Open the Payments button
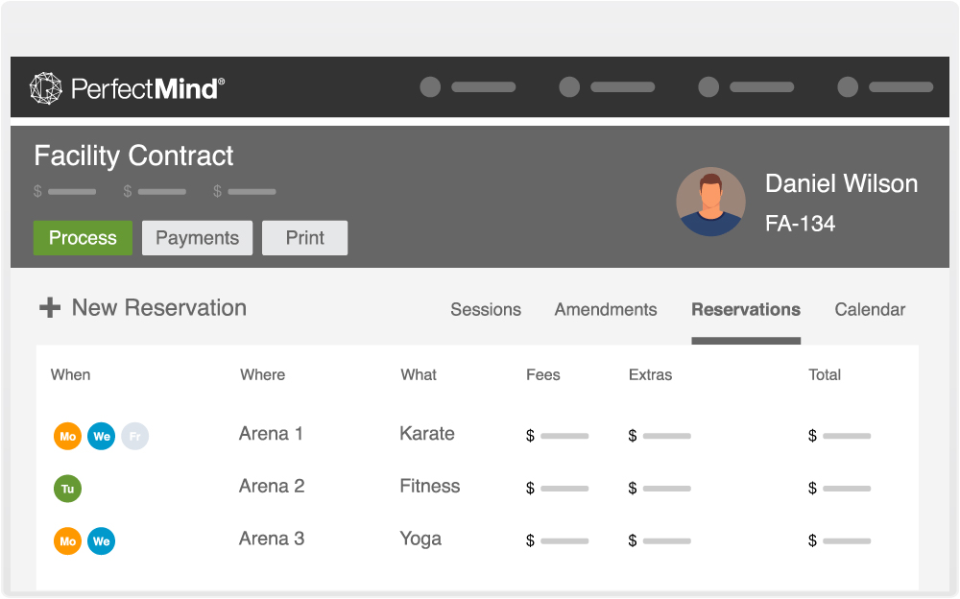Viewport: 960px width, 599px height. click(x=197, y=238)
